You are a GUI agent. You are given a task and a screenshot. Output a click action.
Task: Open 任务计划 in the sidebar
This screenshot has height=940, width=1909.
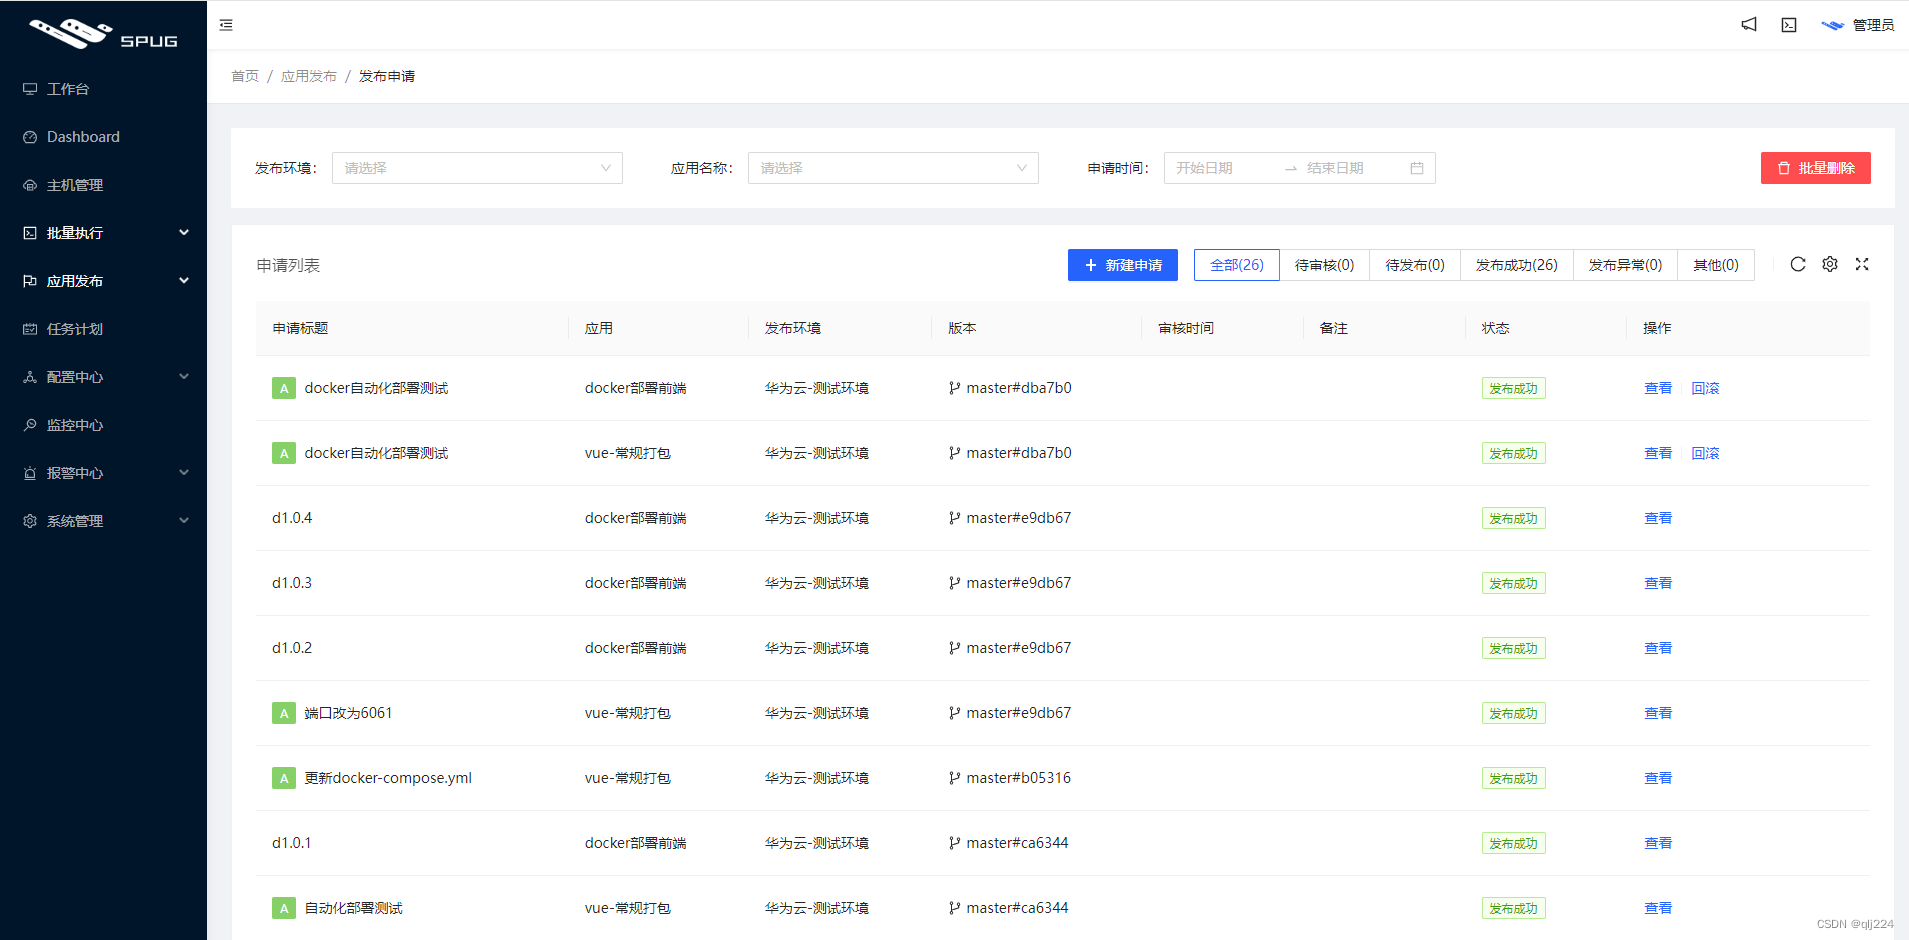pos(103,329)
